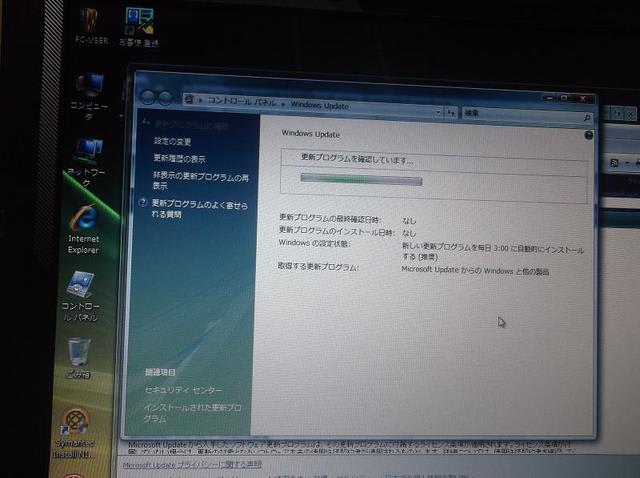Image resolution: width=640 pixels, height=478 pixels.
Task: Open the セキュリティ センター link
Action: point(183,390)
